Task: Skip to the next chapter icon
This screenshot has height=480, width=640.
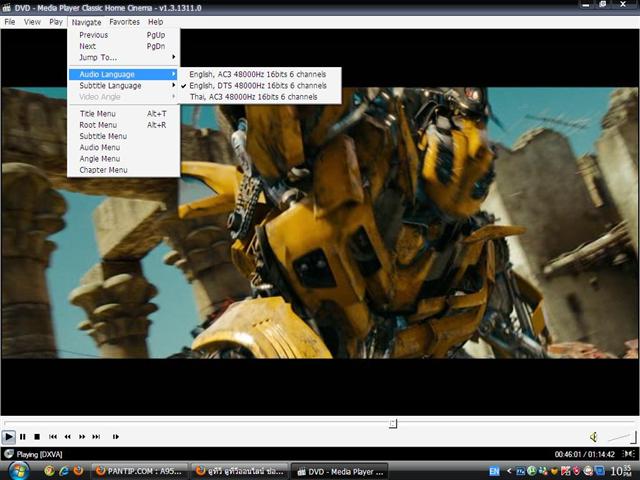Action: point(96,437)
